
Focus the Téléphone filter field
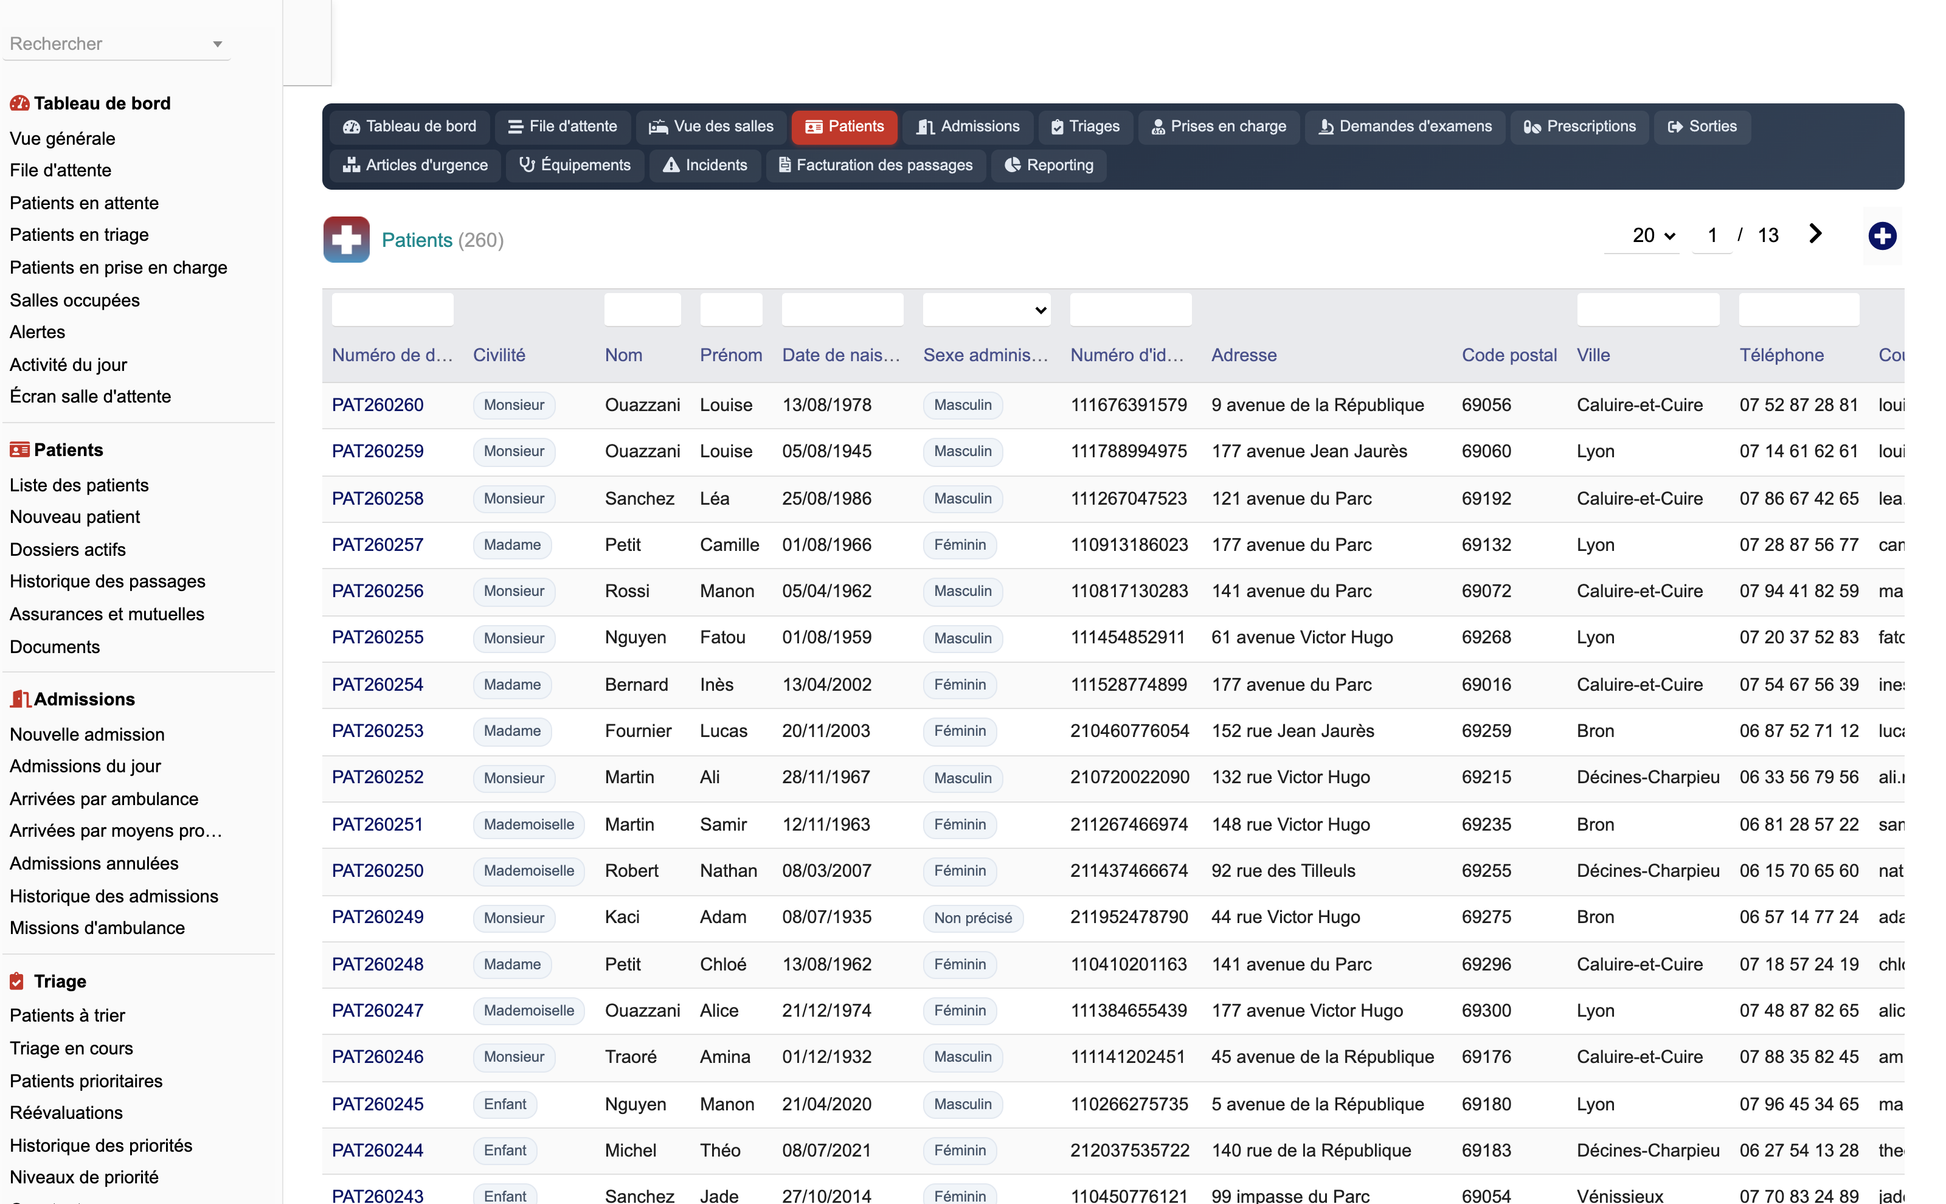coord(1799,310)
